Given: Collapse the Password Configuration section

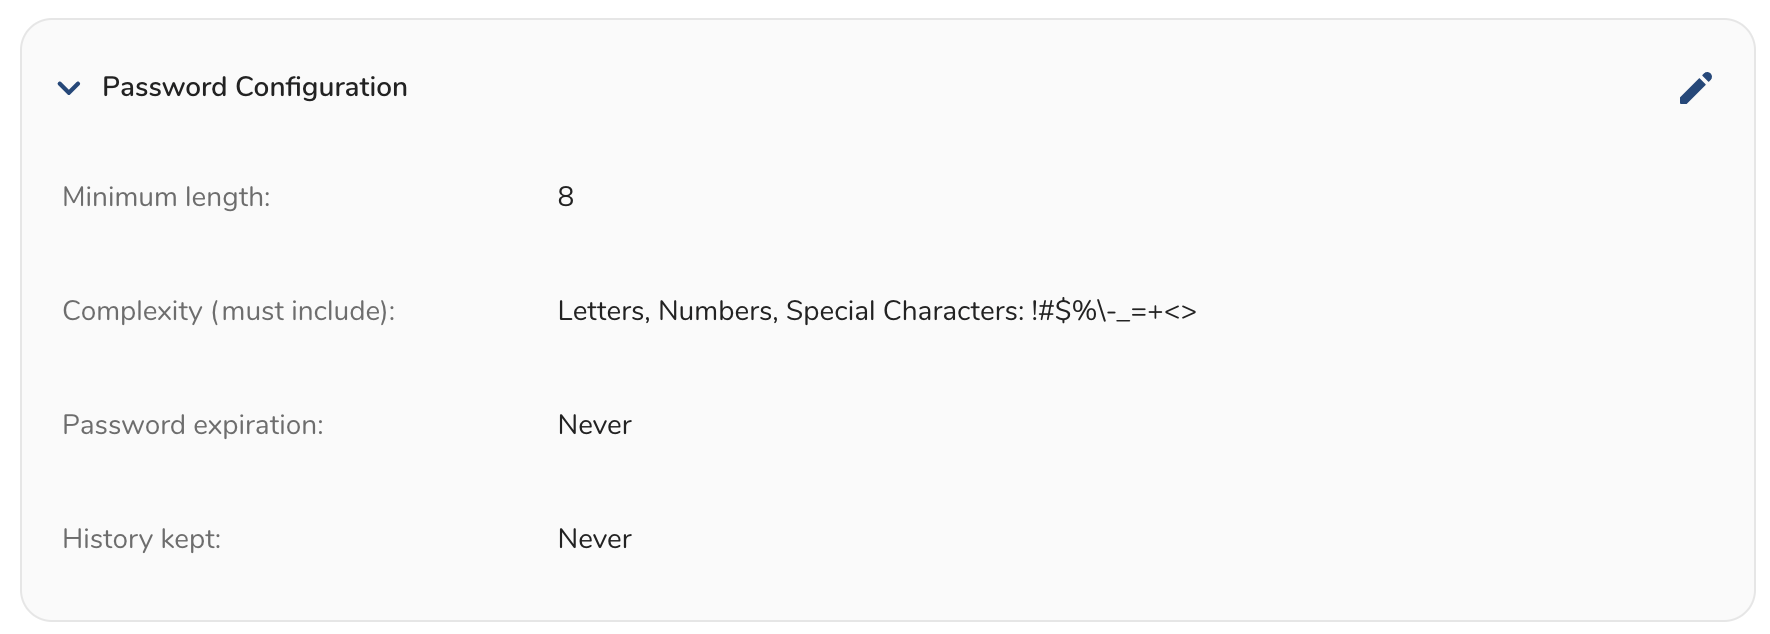Looking at the screenshot, I should tap(69, 88).
